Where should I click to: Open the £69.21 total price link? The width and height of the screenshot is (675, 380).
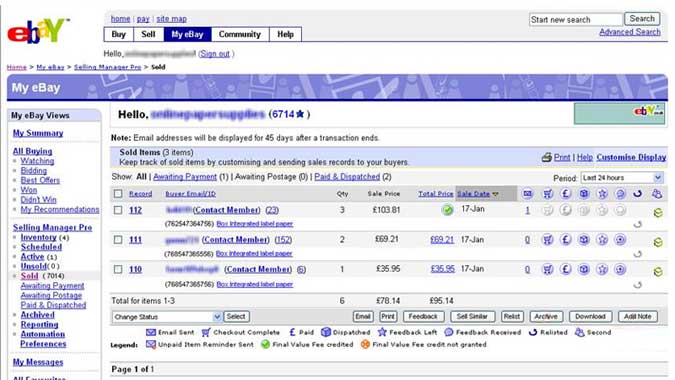(442, 240)
